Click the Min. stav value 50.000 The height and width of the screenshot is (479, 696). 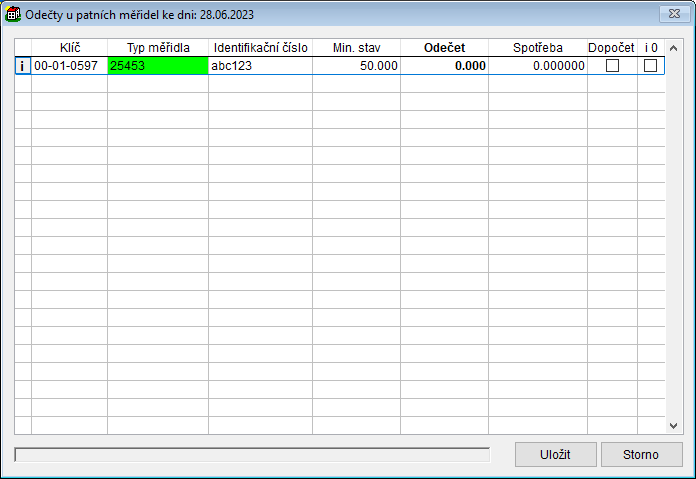[356, 66]
